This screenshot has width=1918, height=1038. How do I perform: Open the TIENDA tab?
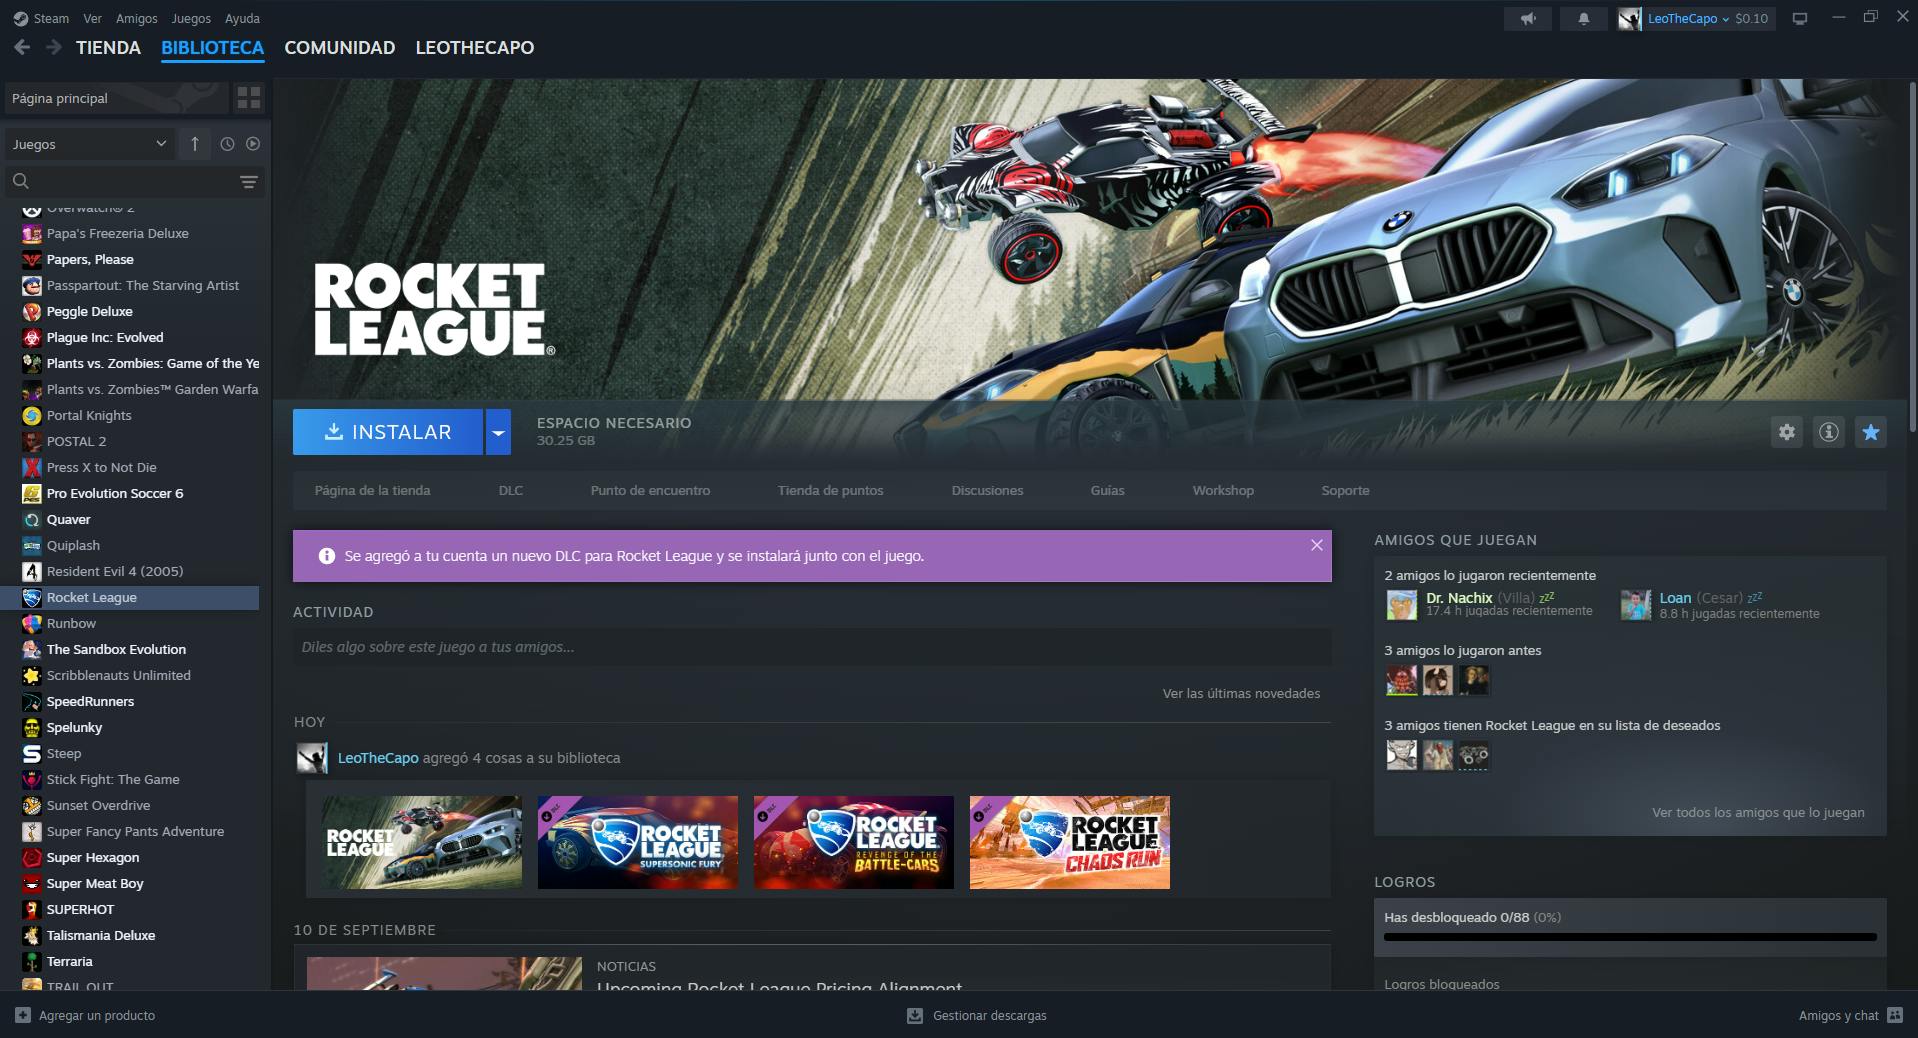click(x=108, y=47)
